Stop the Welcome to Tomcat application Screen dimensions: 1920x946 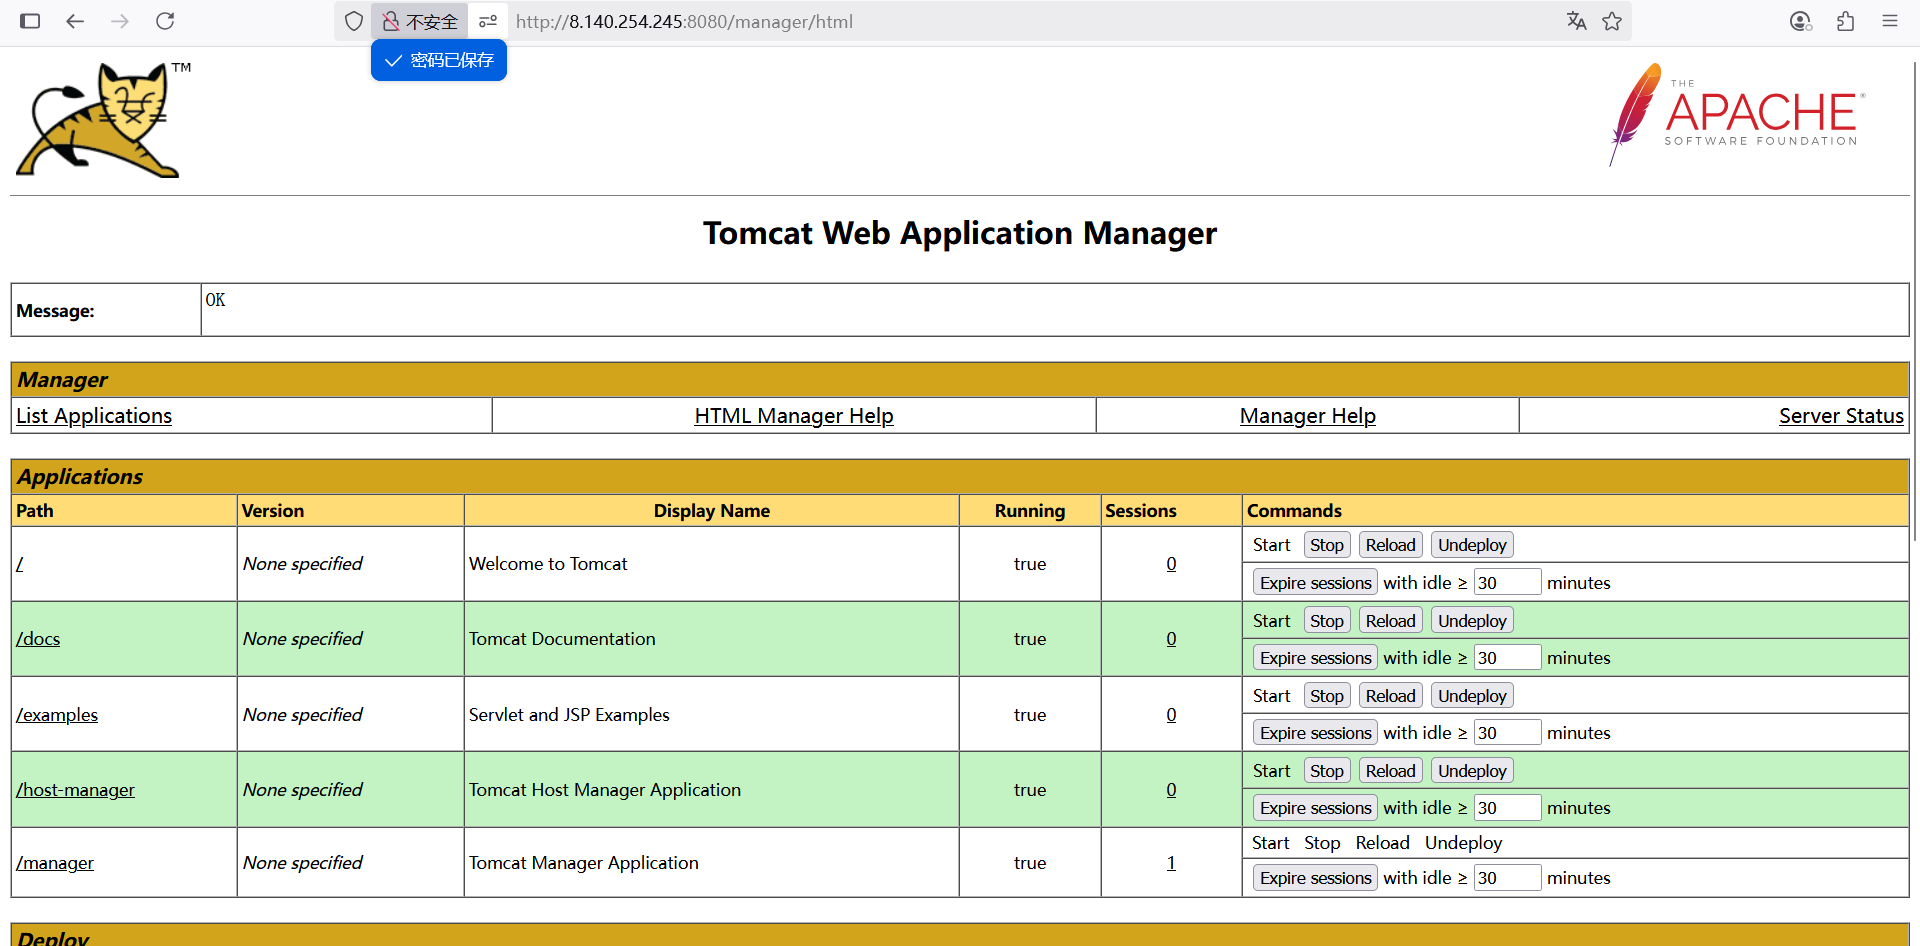tap(1327, 545)
